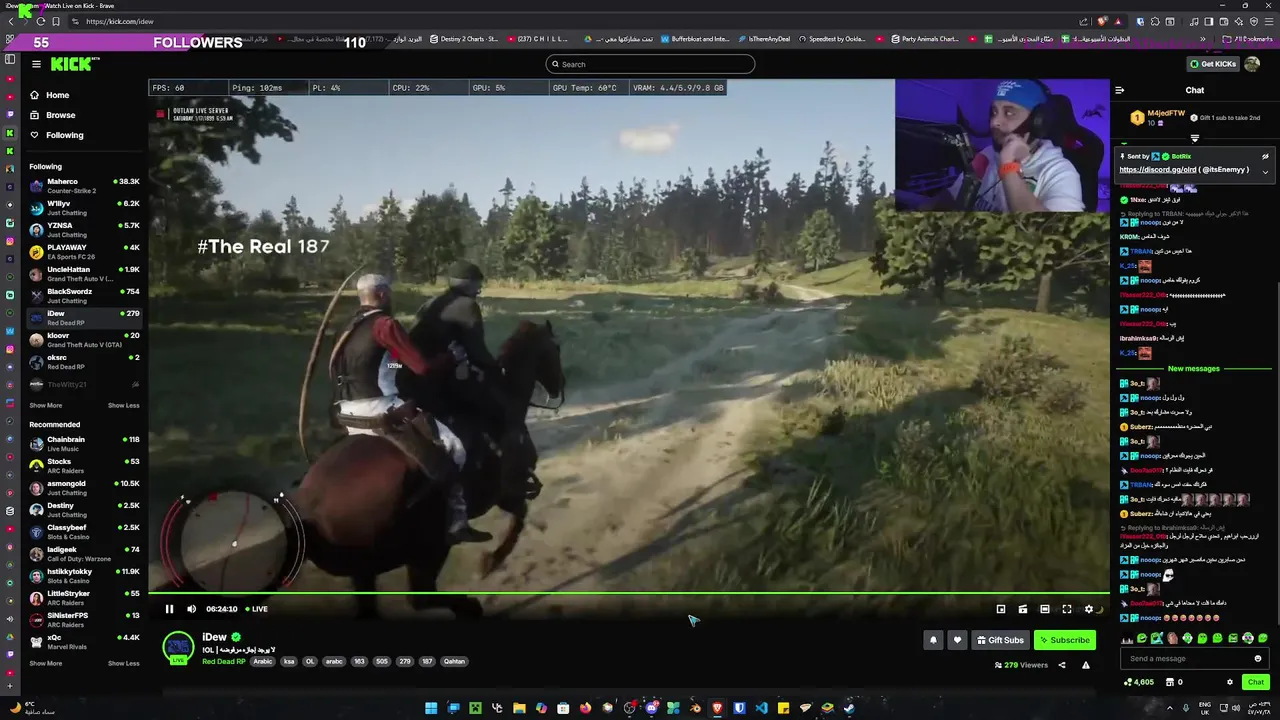The width and height of the screenshot is (1280, 720).
Task: Open kloovr channel in Following list
Action: pos(84,340)
